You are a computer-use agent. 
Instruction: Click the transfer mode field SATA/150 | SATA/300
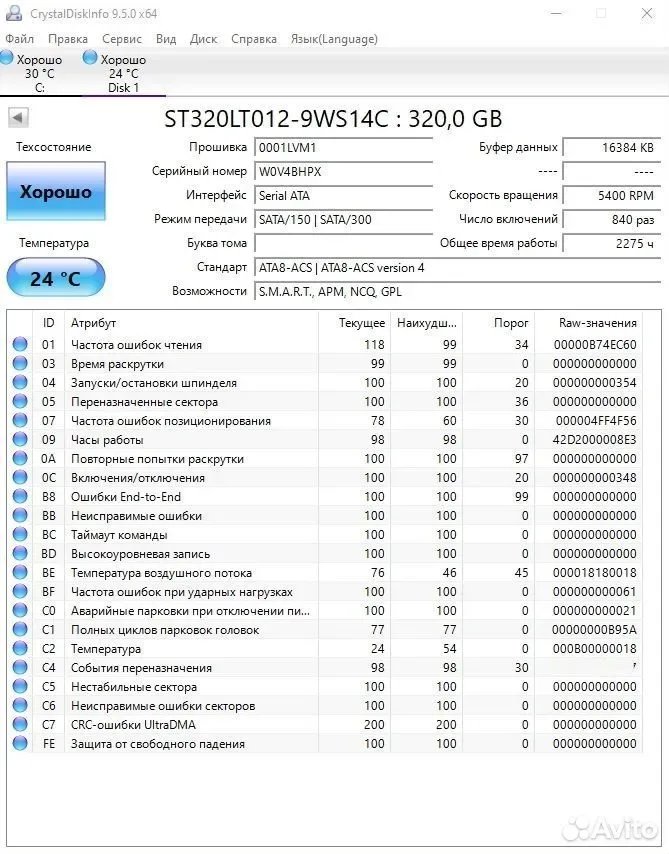(x=344, y=219)
